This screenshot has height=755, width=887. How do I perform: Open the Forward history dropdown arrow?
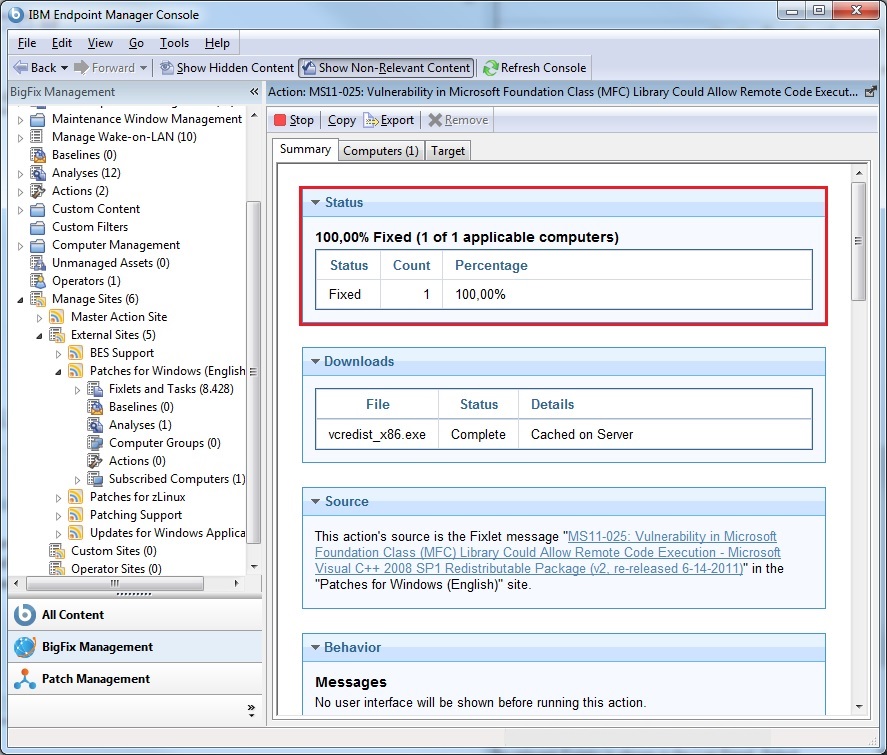143,68
